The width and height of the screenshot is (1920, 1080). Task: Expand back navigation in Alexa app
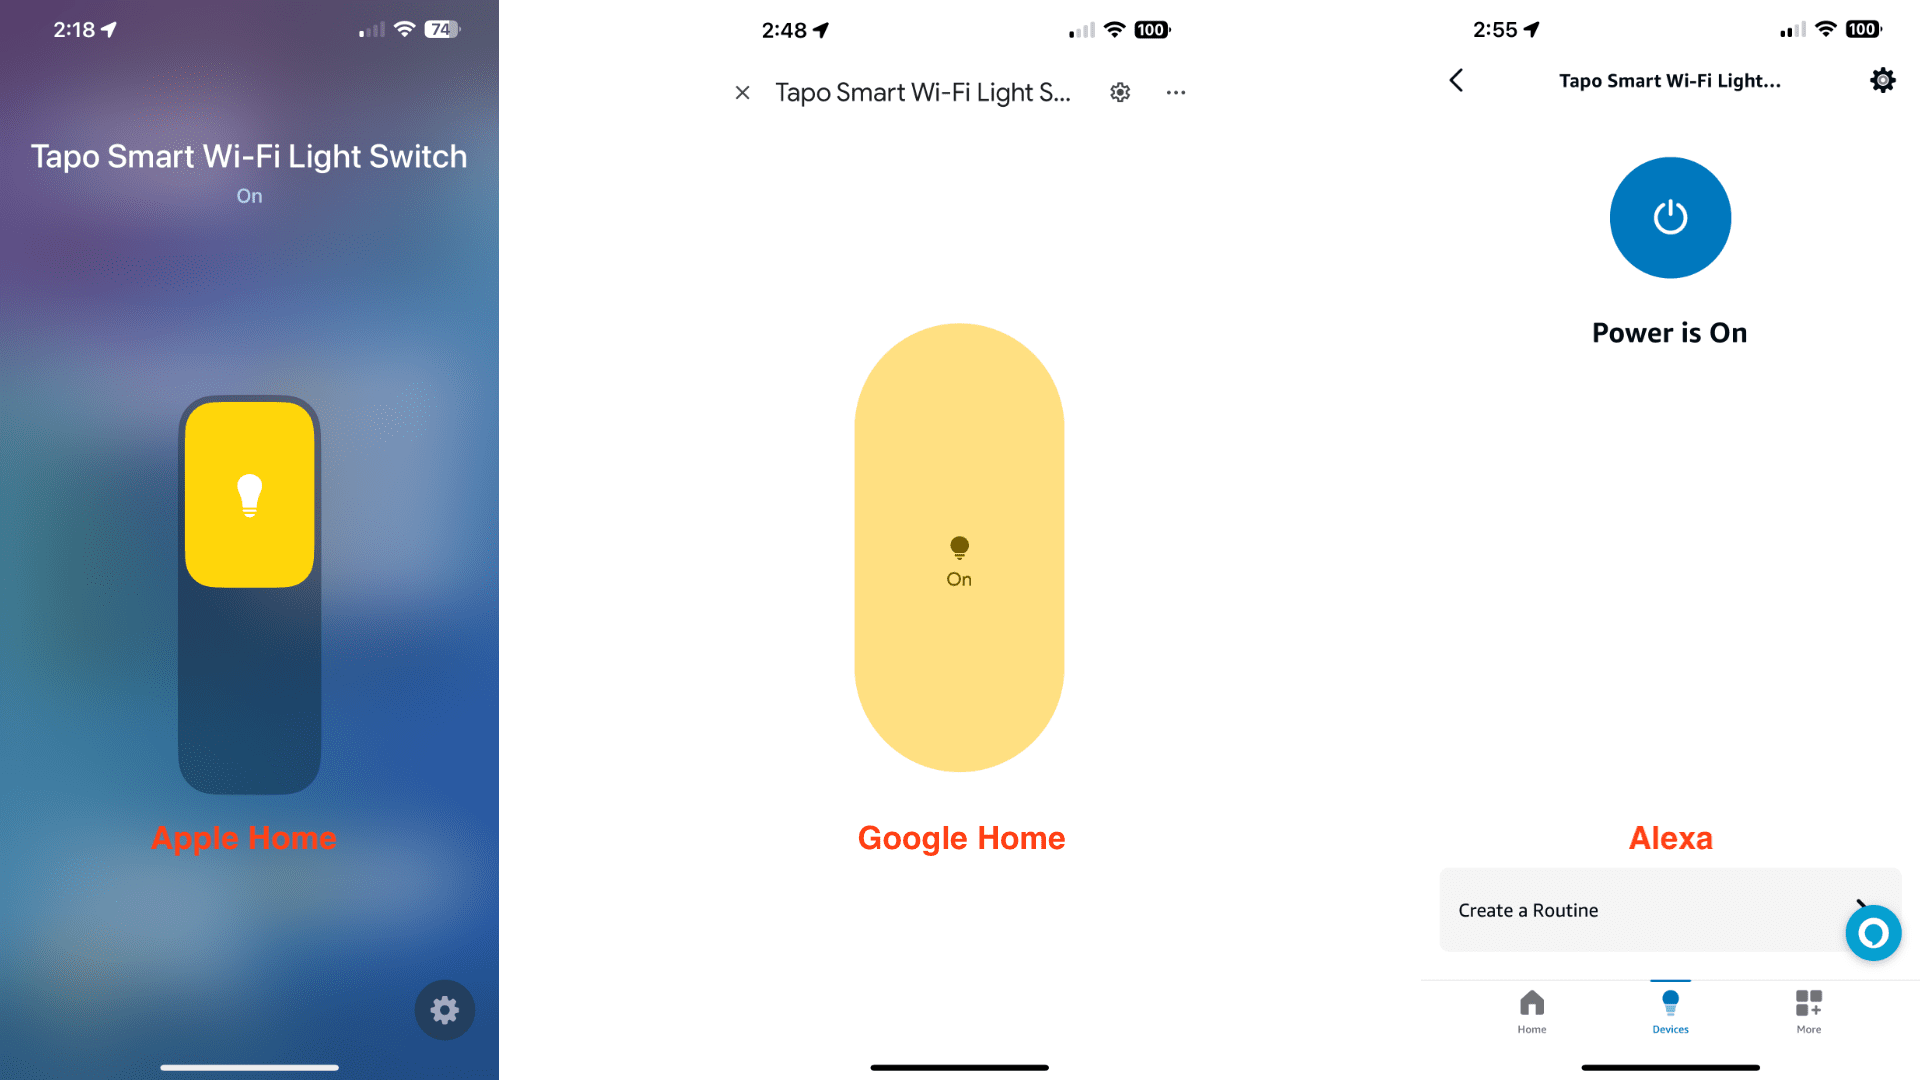point(1458,80)
